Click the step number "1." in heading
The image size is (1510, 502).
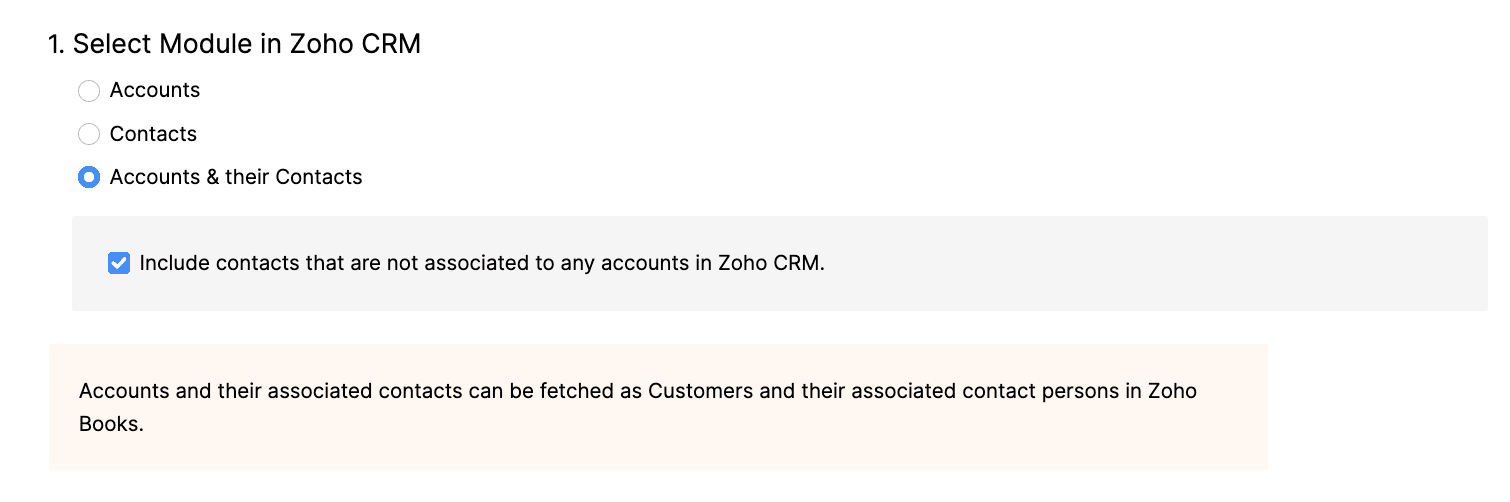[x=57, y=45]
